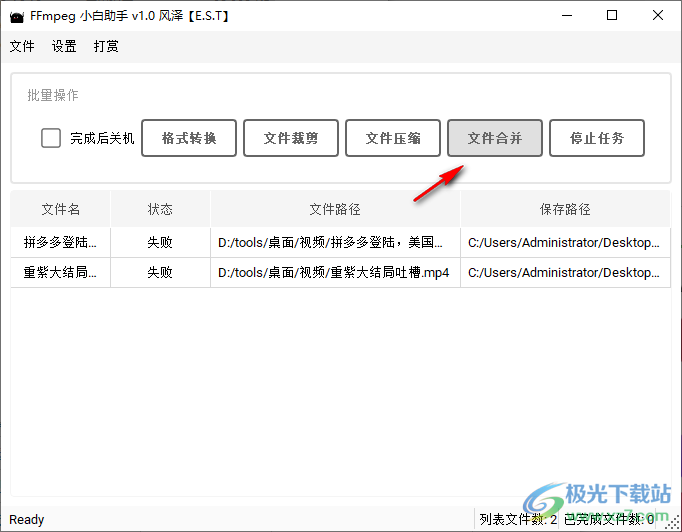Enable the 完成后关机 checkbox
Screen dimensions: 682x532
[51, 138]
